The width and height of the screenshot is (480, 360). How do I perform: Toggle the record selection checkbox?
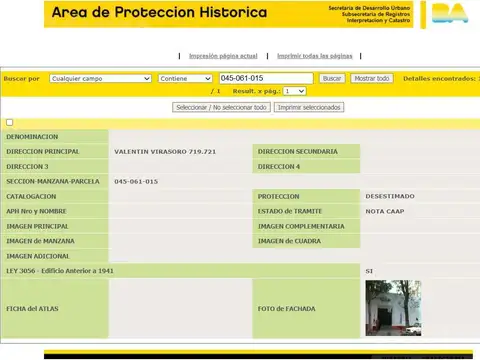coord(10,123)
